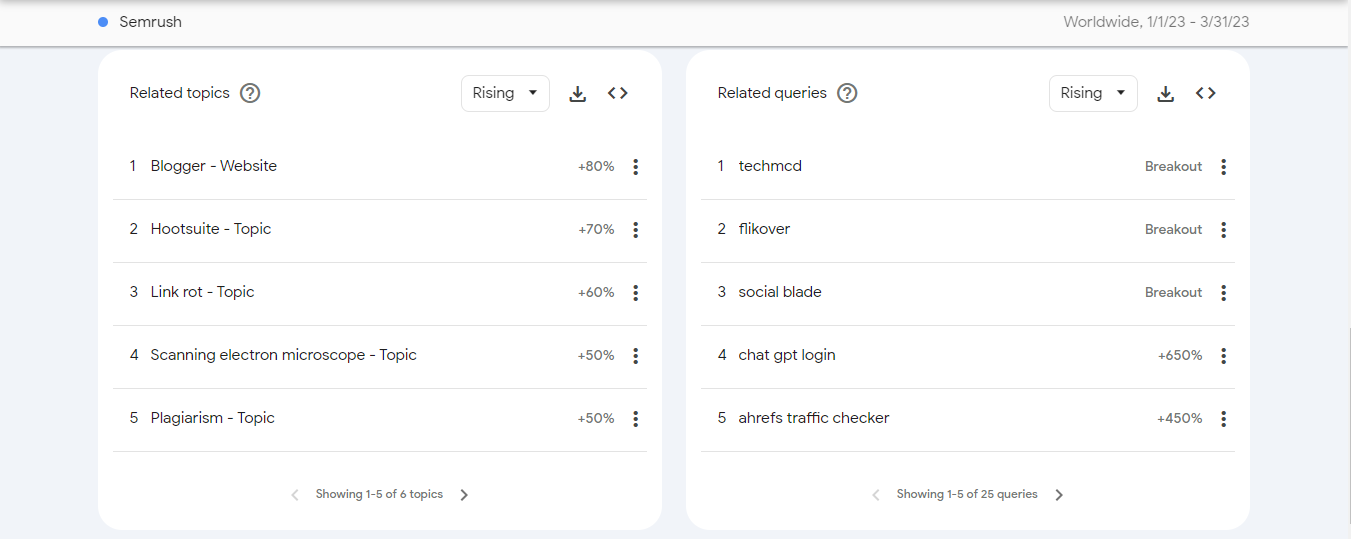Open embed code for Related topics
The width and height of the screenshot is (1351, 539).
tap(618, 93)
